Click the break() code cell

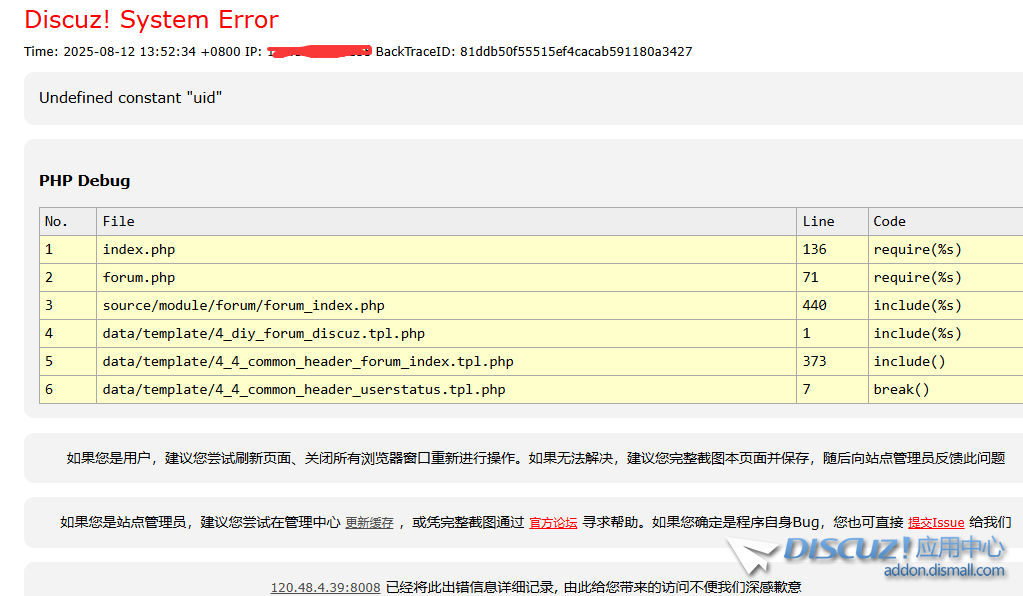pos(901,389)
